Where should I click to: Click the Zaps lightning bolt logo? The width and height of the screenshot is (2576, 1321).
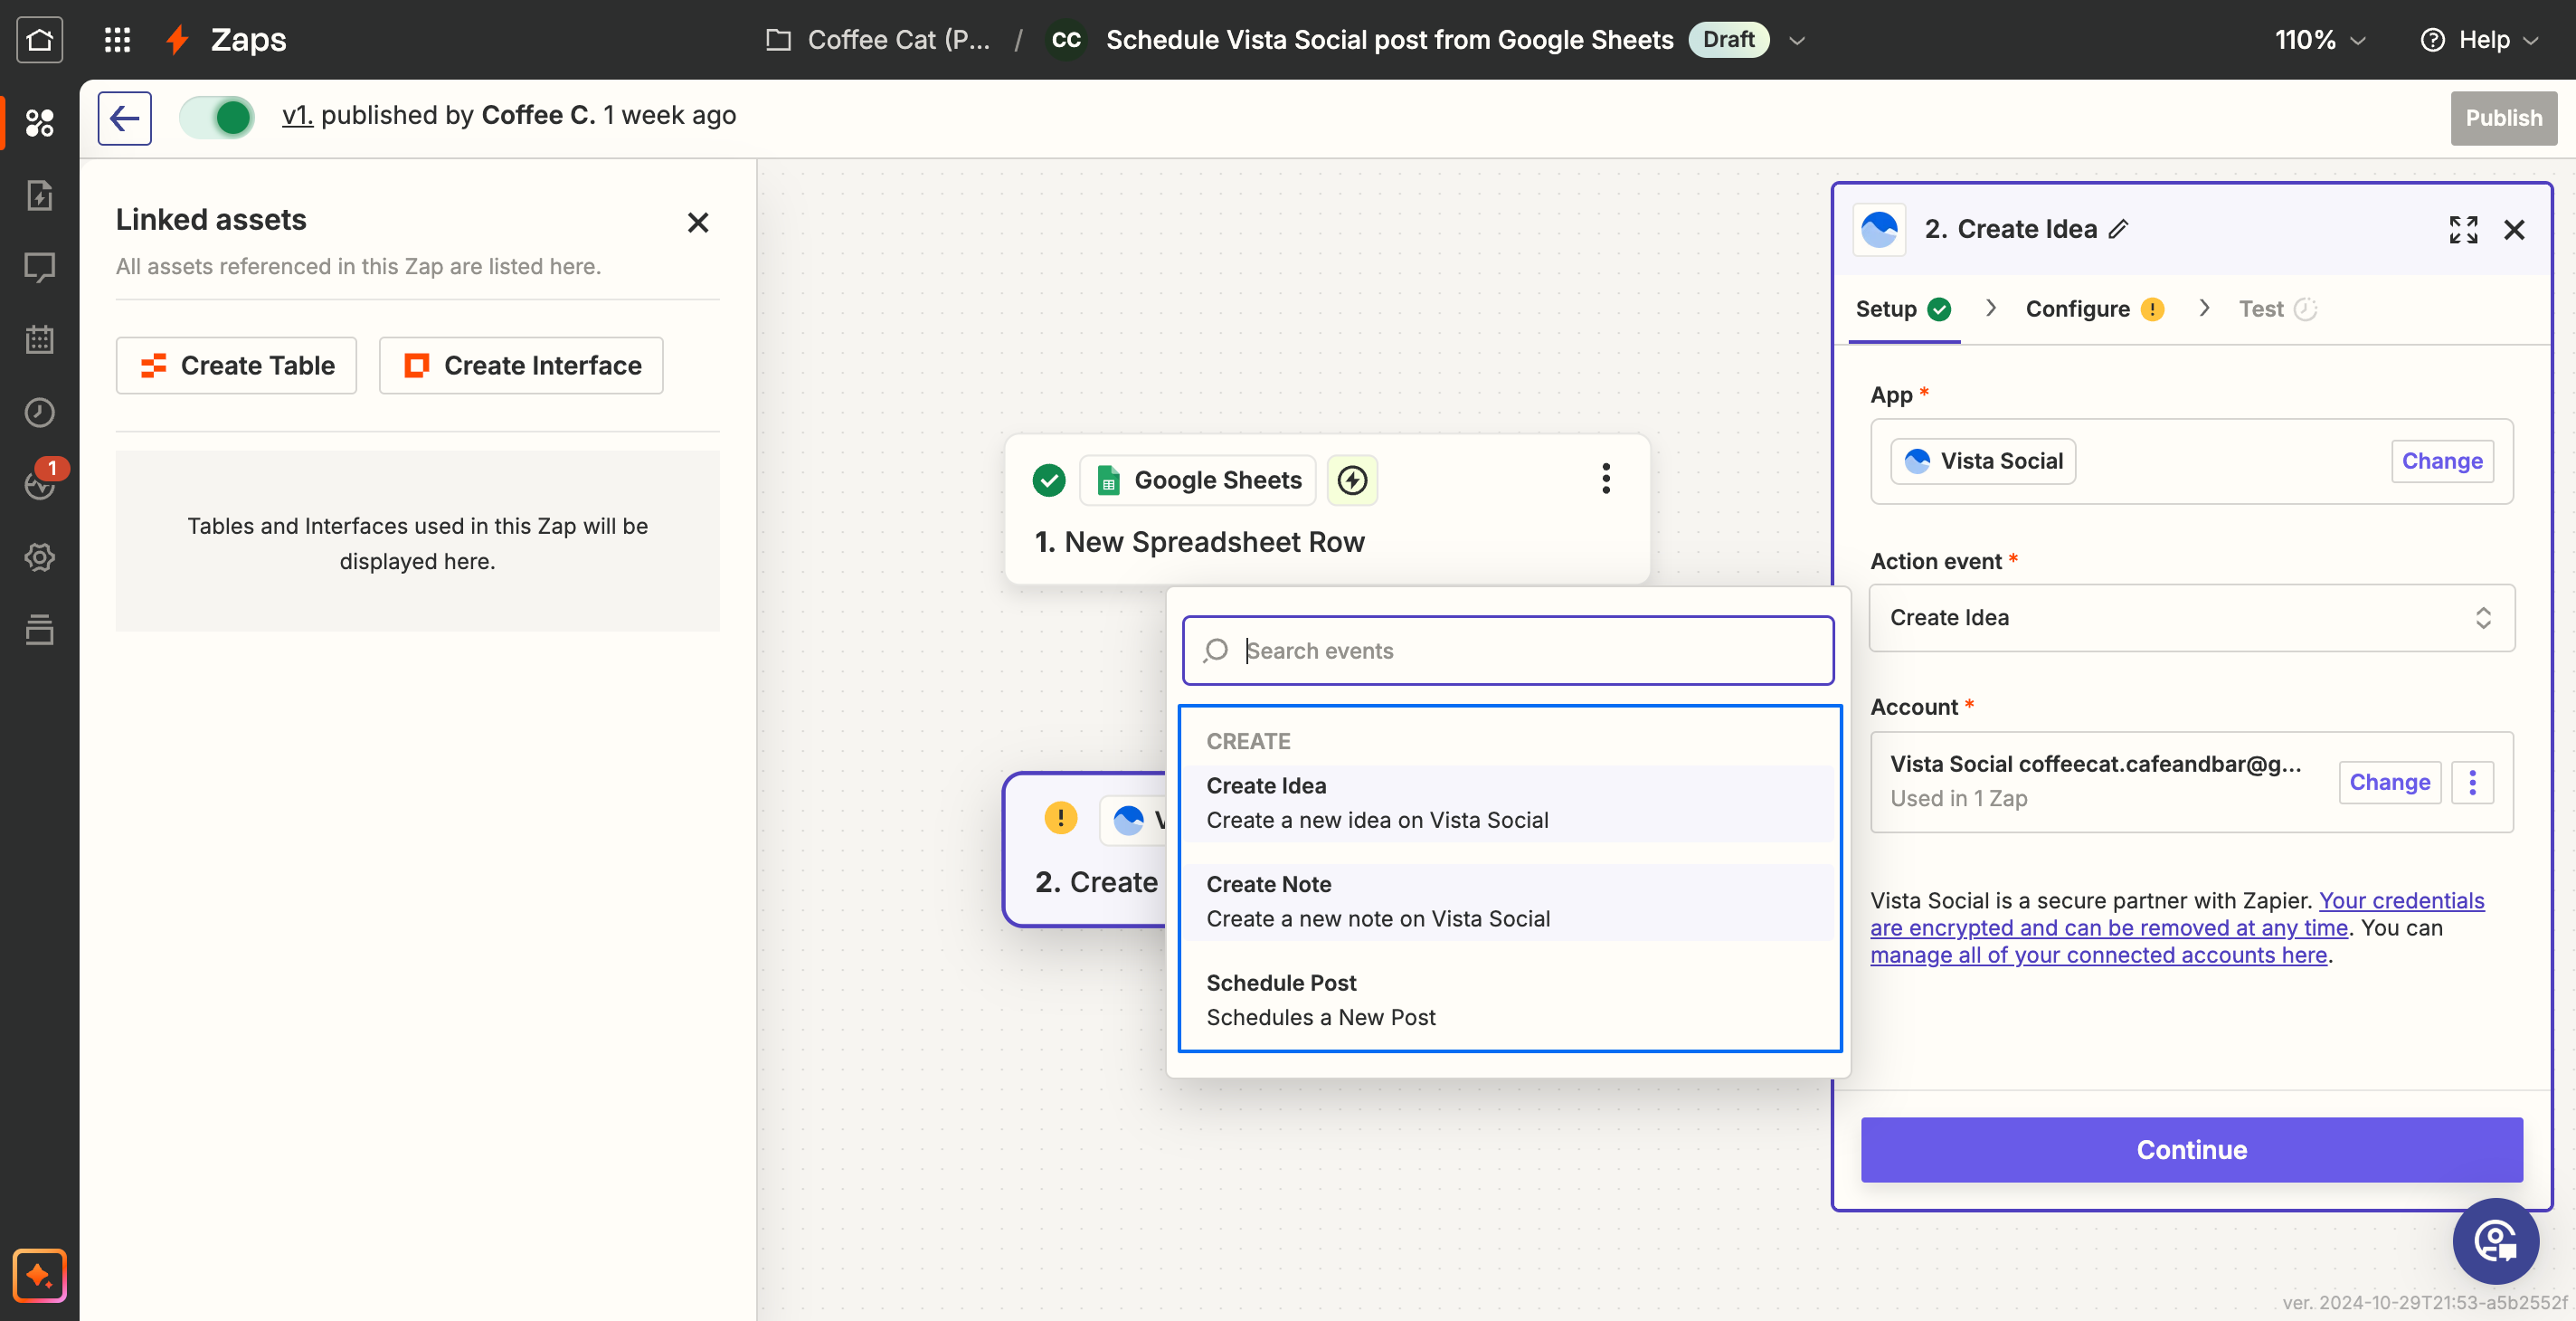pos(177,39)
